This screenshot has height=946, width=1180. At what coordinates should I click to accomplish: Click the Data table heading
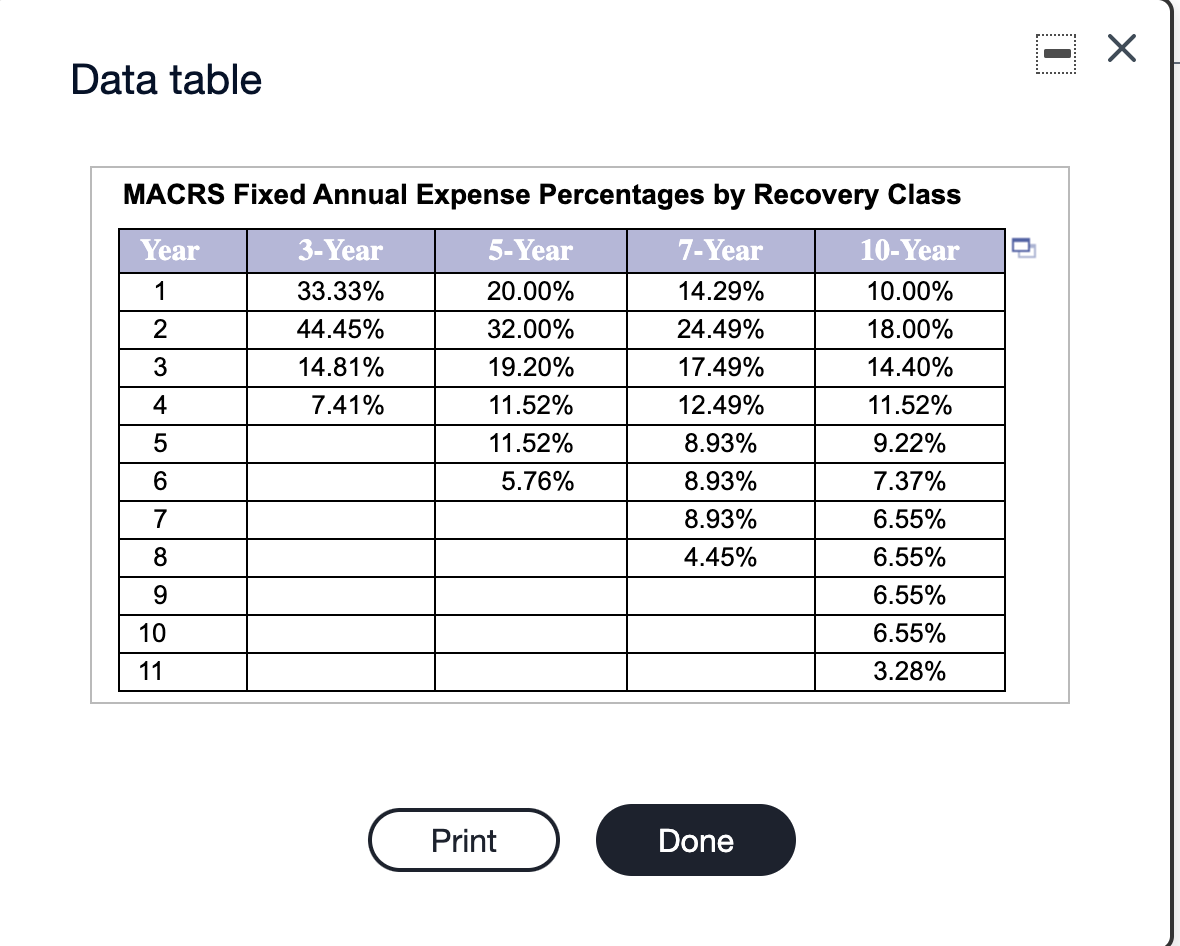point(164,79)
